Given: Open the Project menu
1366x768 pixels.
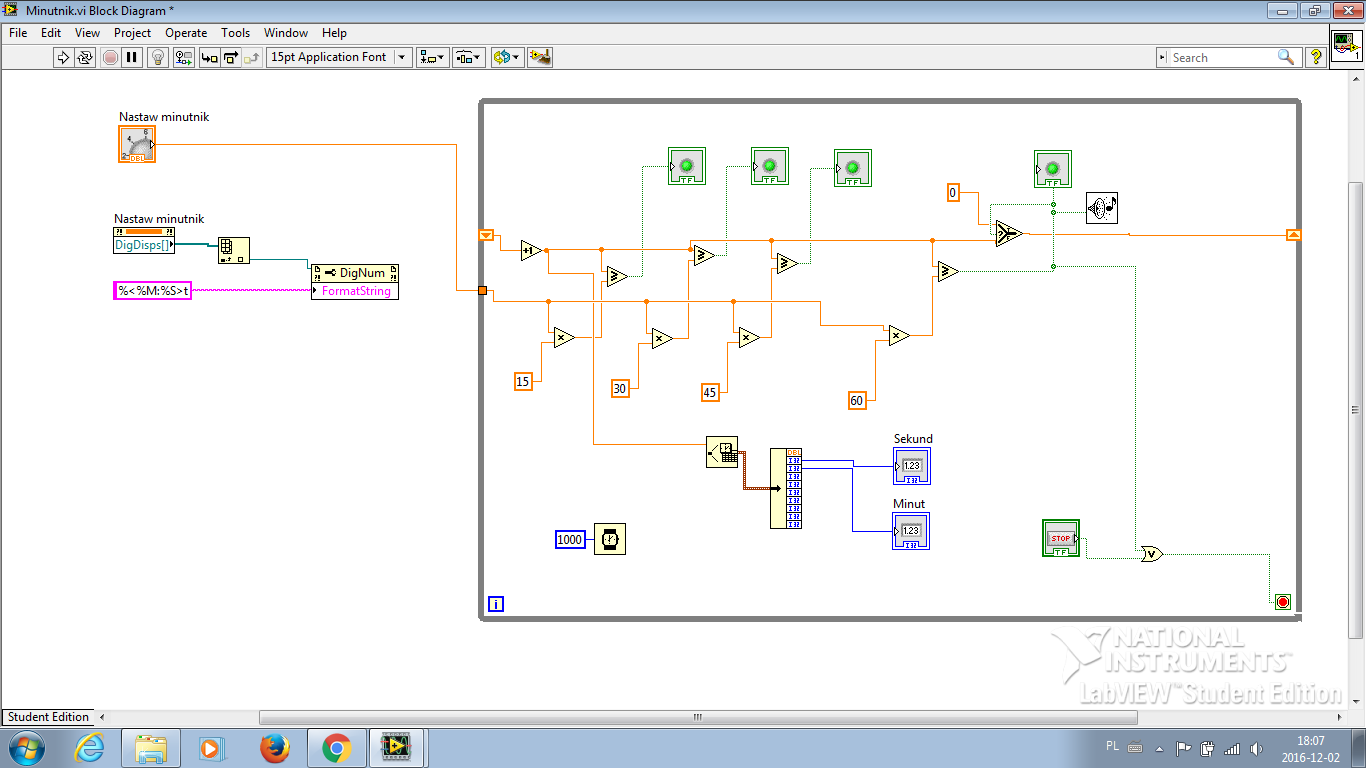Looking at the screenshot, I should pyautogui.click(x=132, y=33).
